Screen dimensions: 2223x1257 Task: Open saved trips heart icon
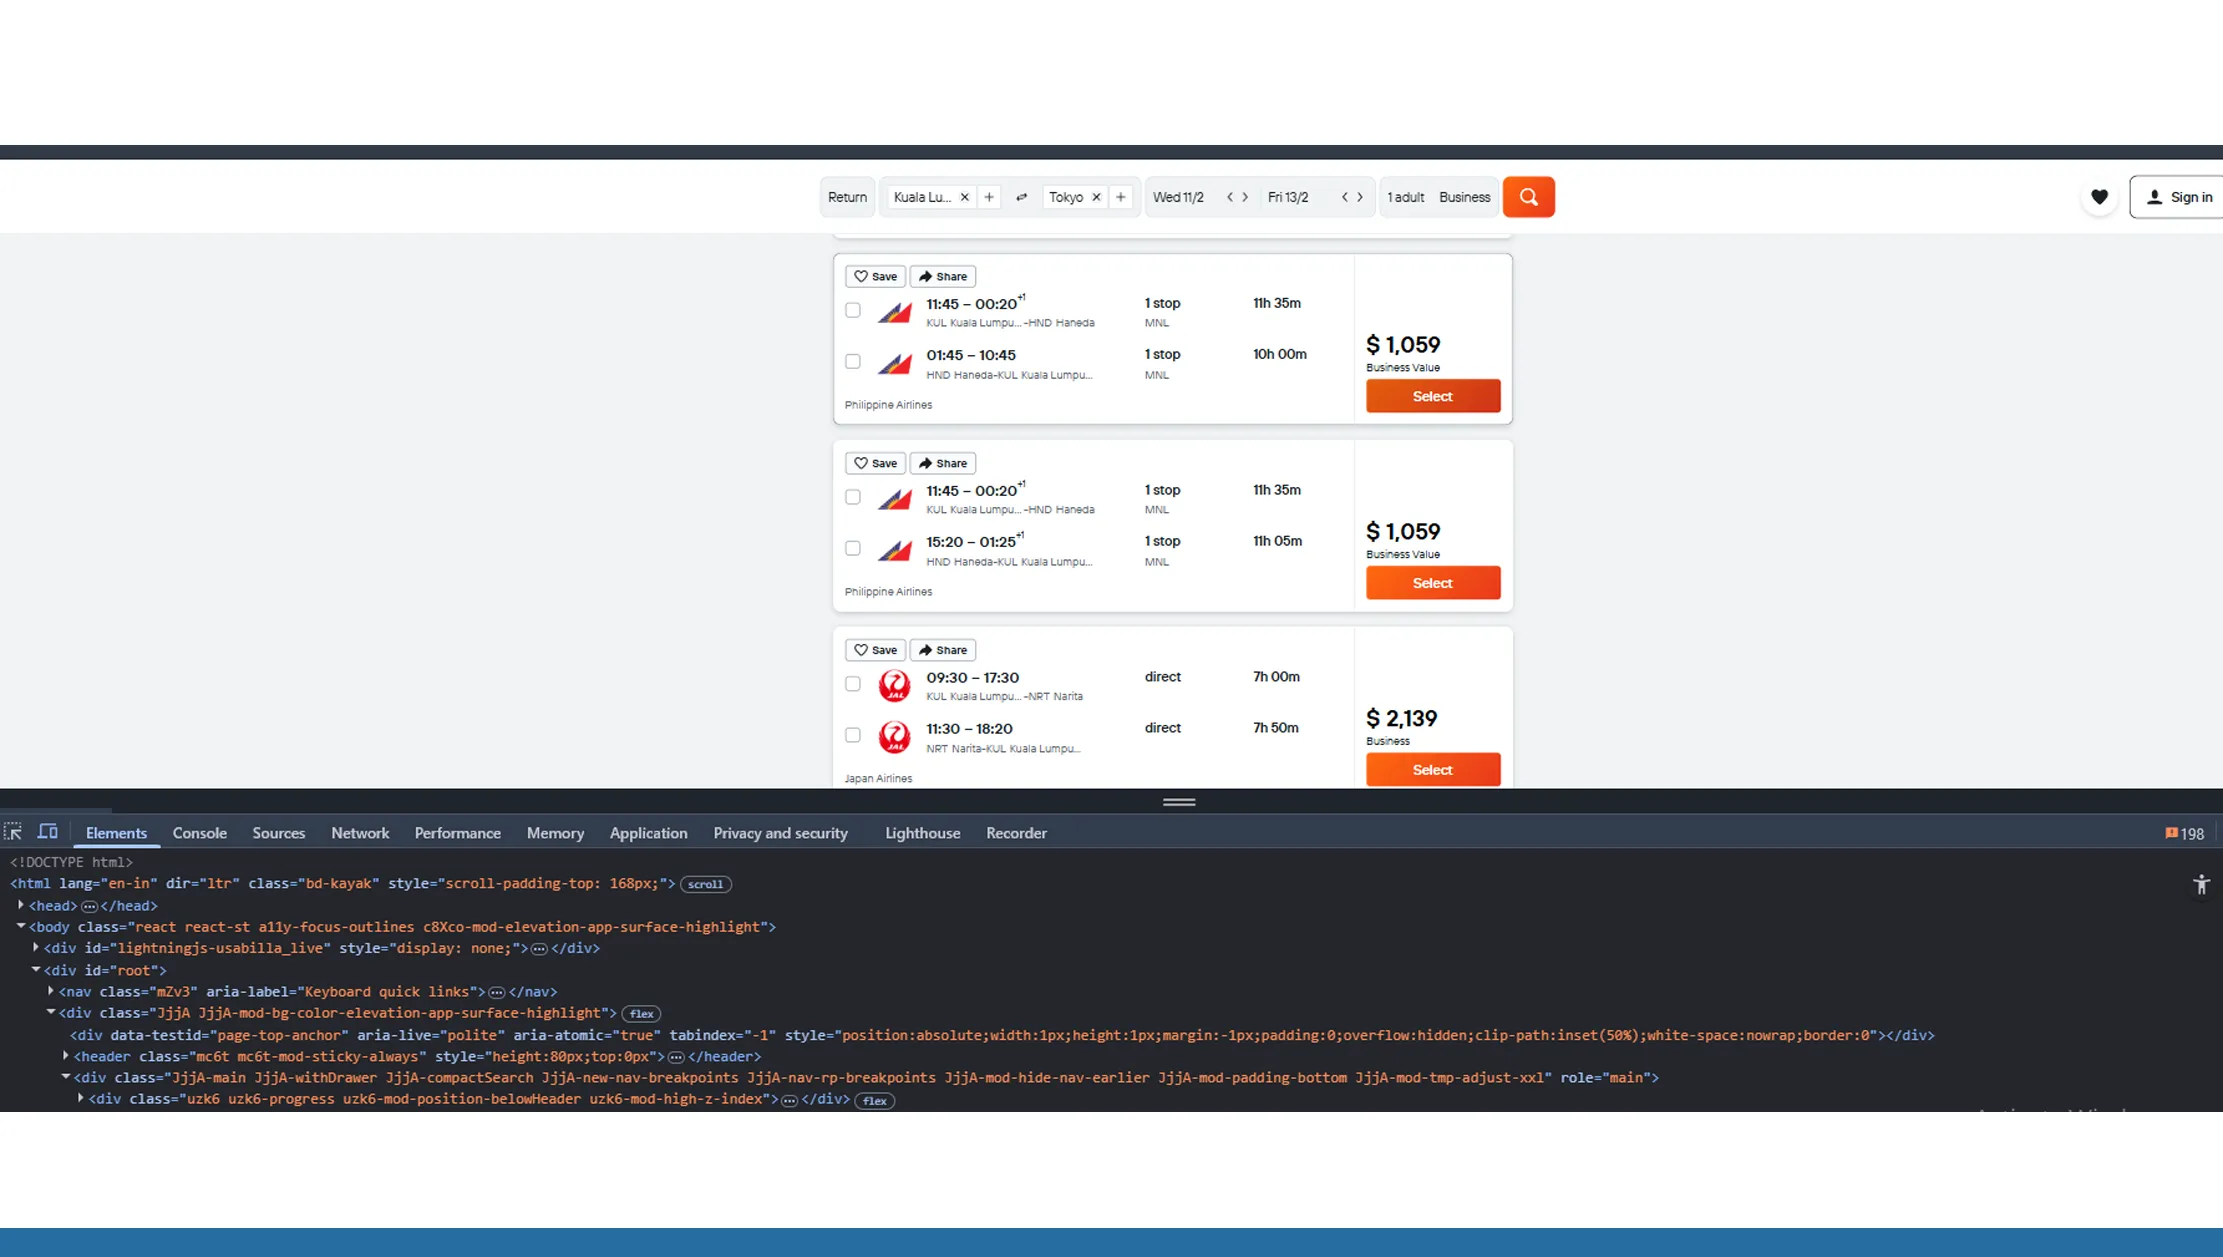pos(2099,197)
